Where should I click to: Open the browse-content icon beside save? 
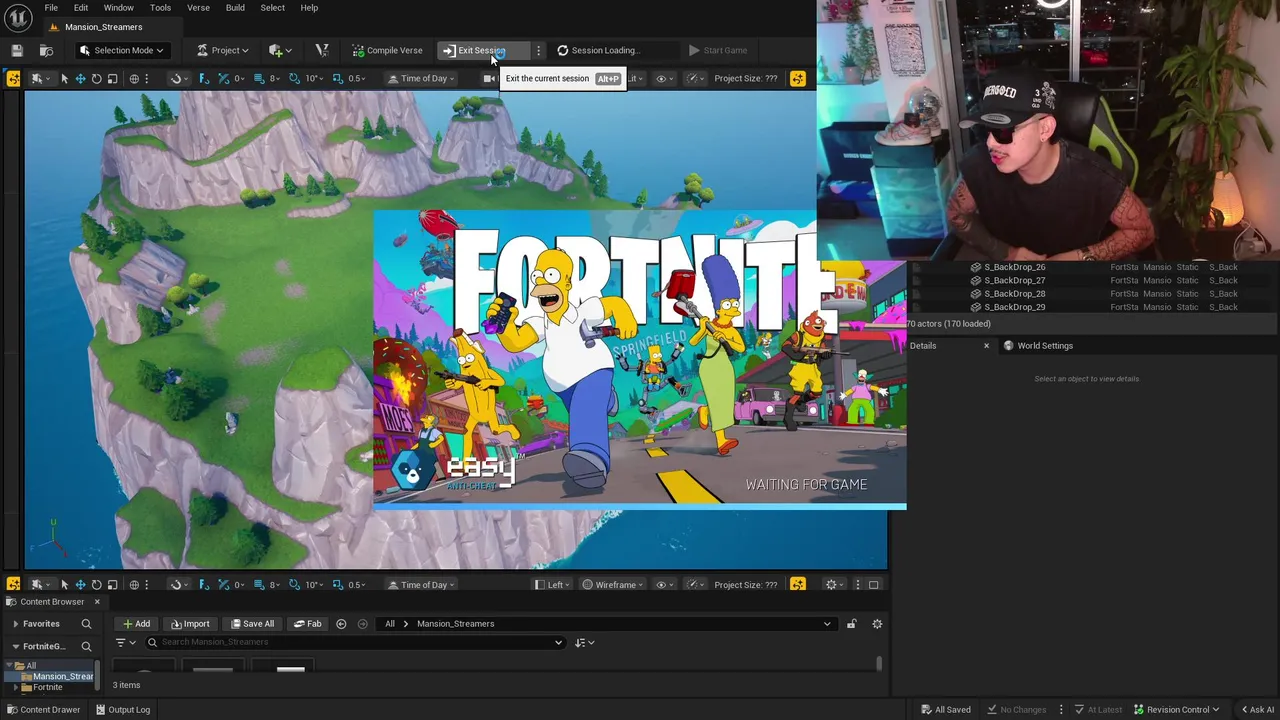point(46,50)
